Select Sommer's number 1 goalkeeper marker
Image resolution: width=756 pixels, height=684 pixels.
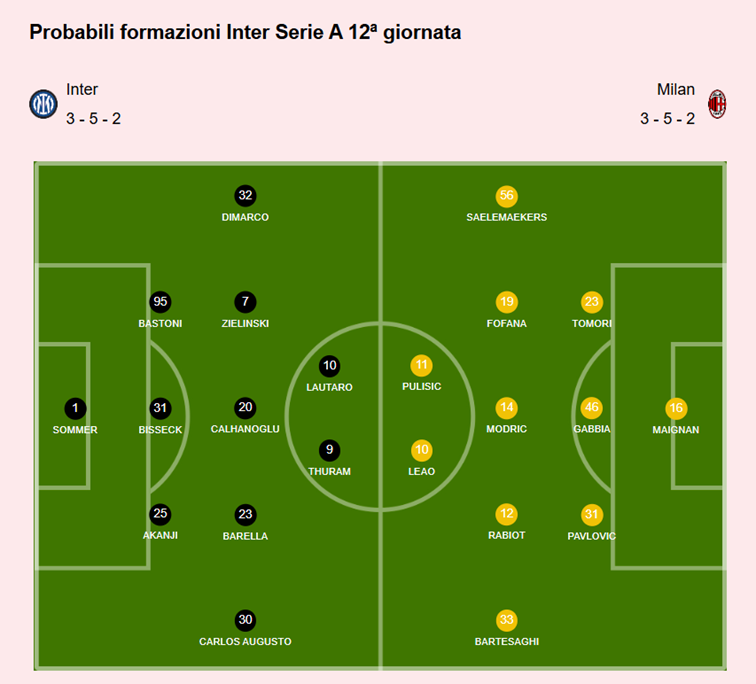(x=75, y=408)
